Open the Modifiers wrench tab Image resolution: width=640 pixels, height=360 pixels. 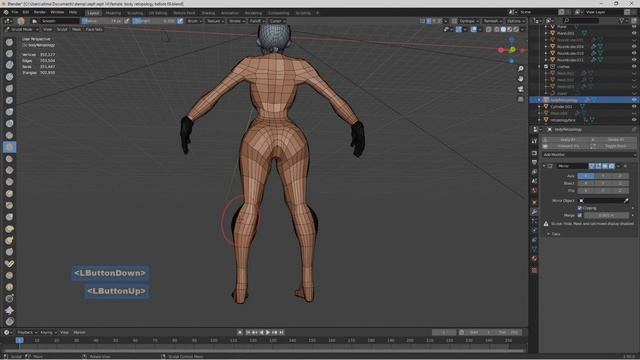pyautogui.click(x=534, y=211)
